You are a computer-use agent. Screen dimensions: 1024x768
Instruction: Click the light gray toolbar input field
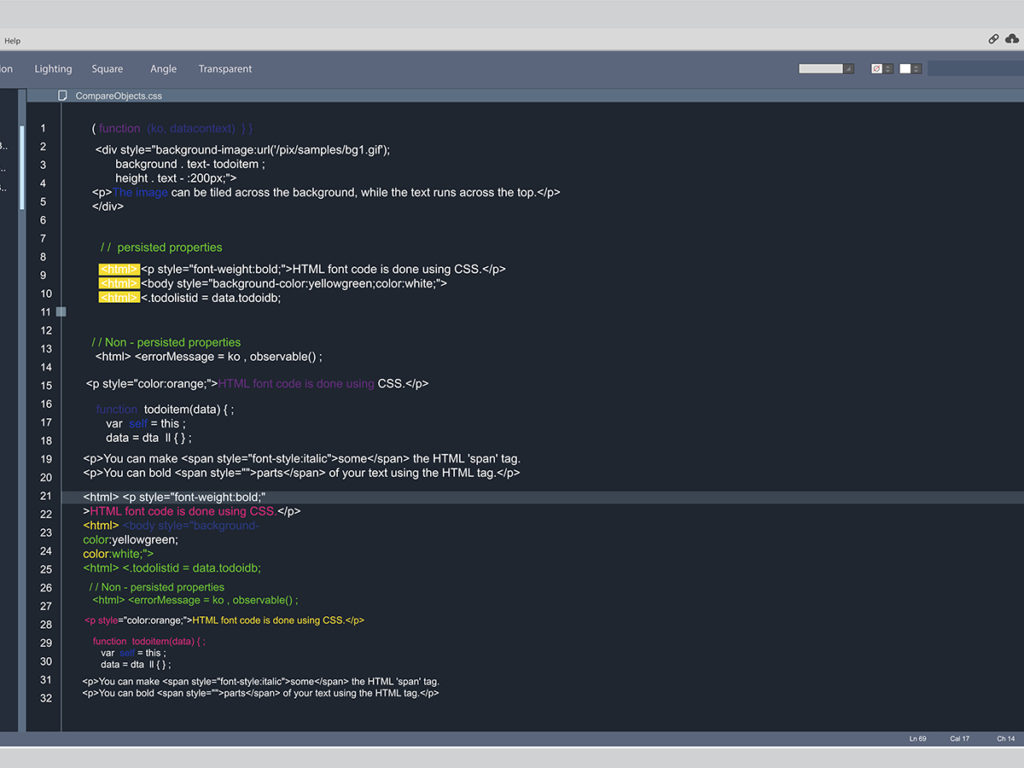[821, 69]
